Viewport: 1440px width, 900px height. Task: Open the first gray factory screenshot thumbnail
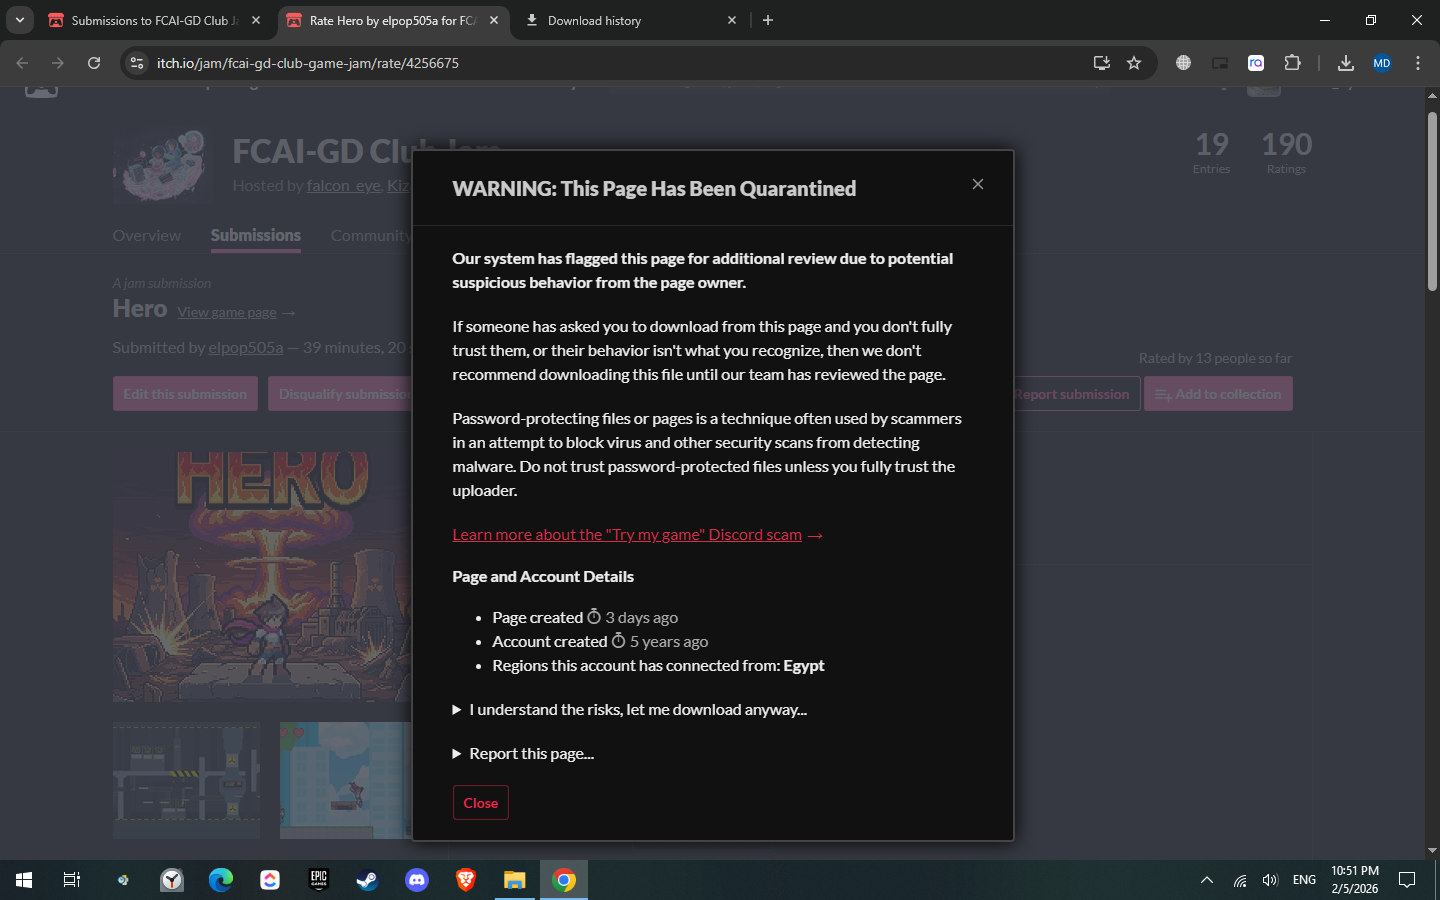[x=187, y=780]
